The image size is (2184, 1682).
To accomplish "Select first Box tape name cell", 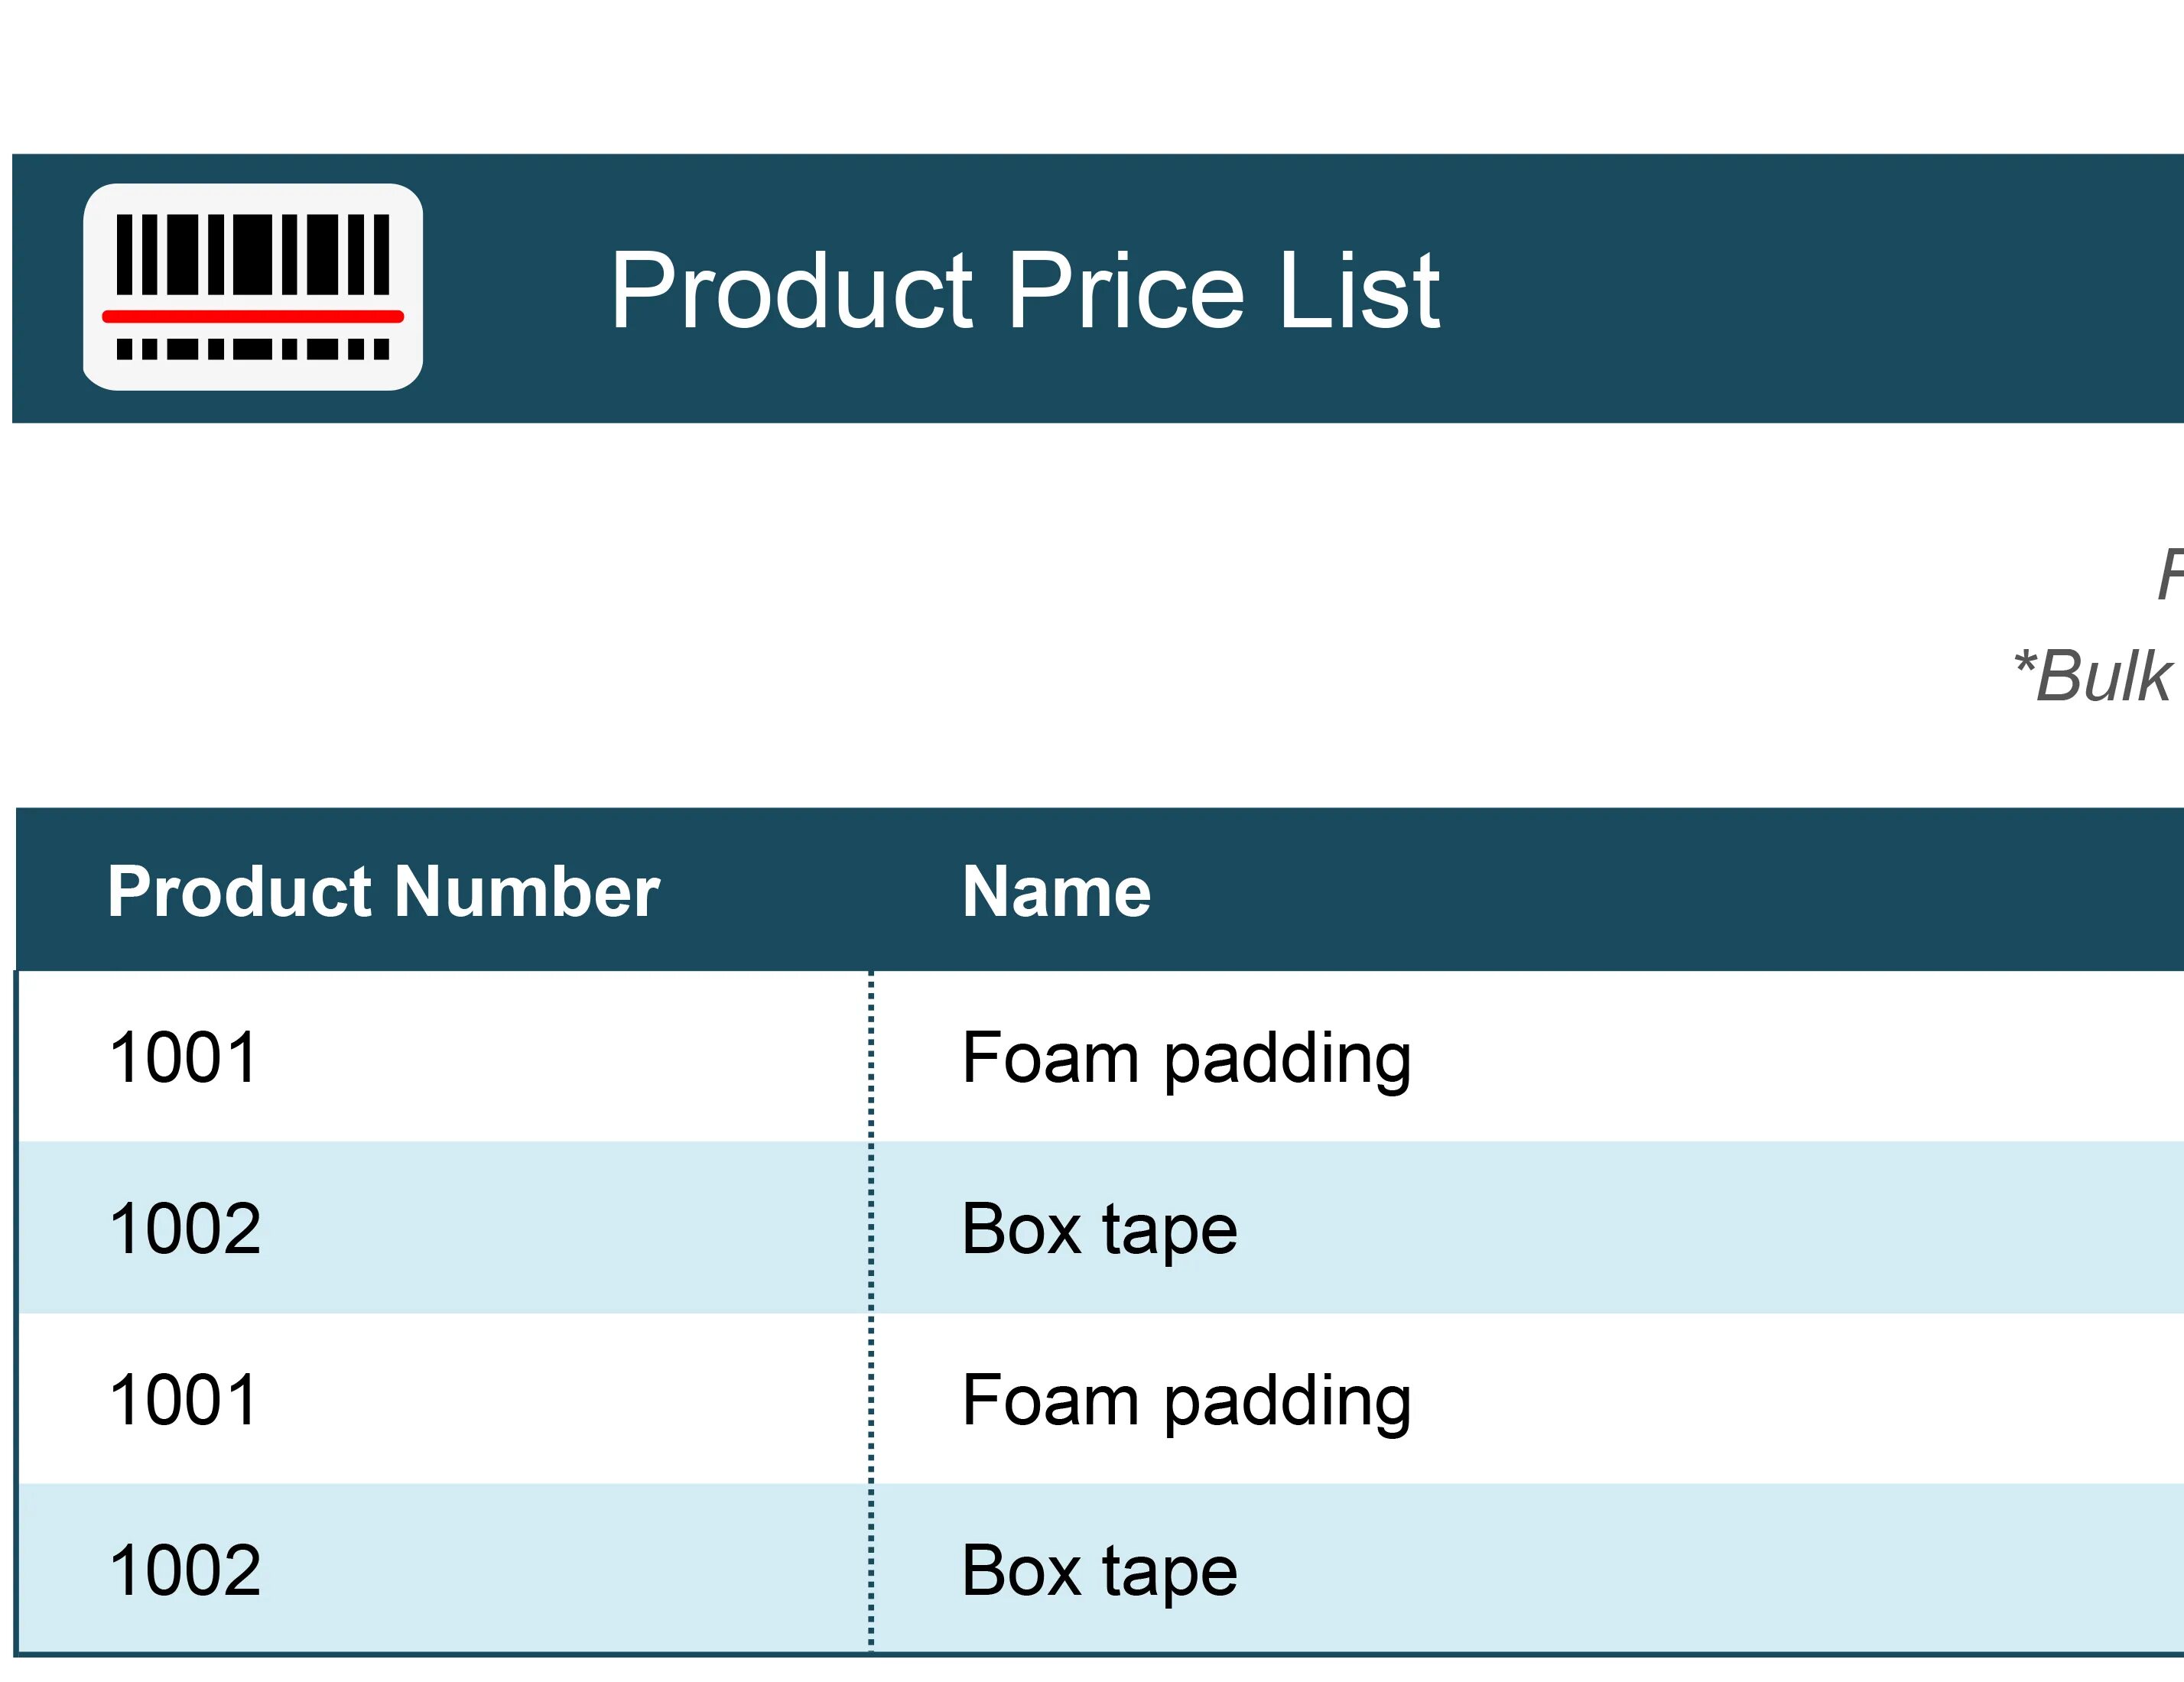I will pos(1528,1227).
